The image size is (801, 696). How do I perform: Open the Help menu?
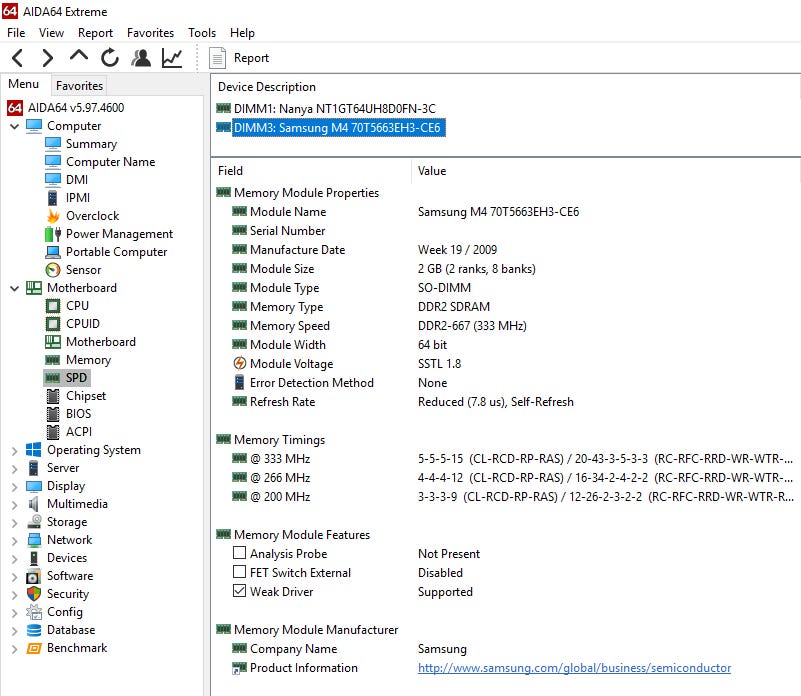[x=242, y=33]
